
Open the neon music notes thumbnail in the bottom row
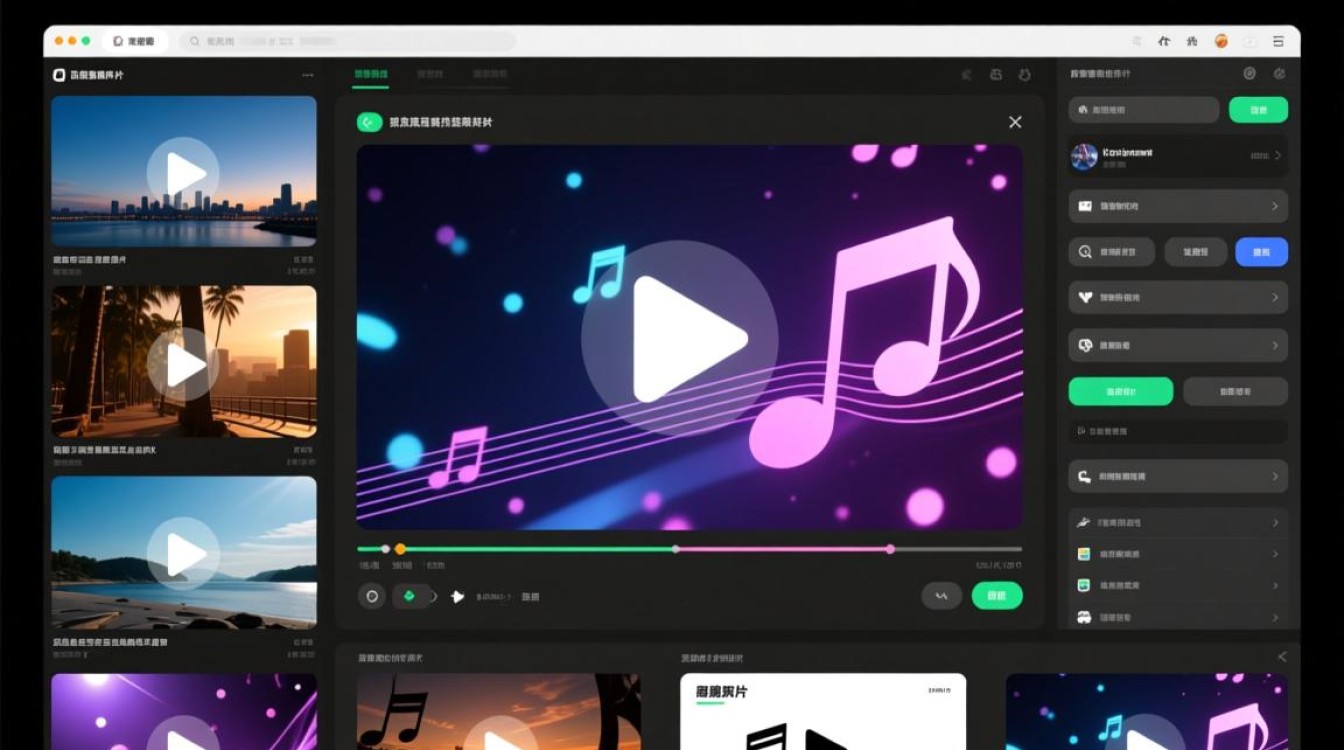[1146, 711]
